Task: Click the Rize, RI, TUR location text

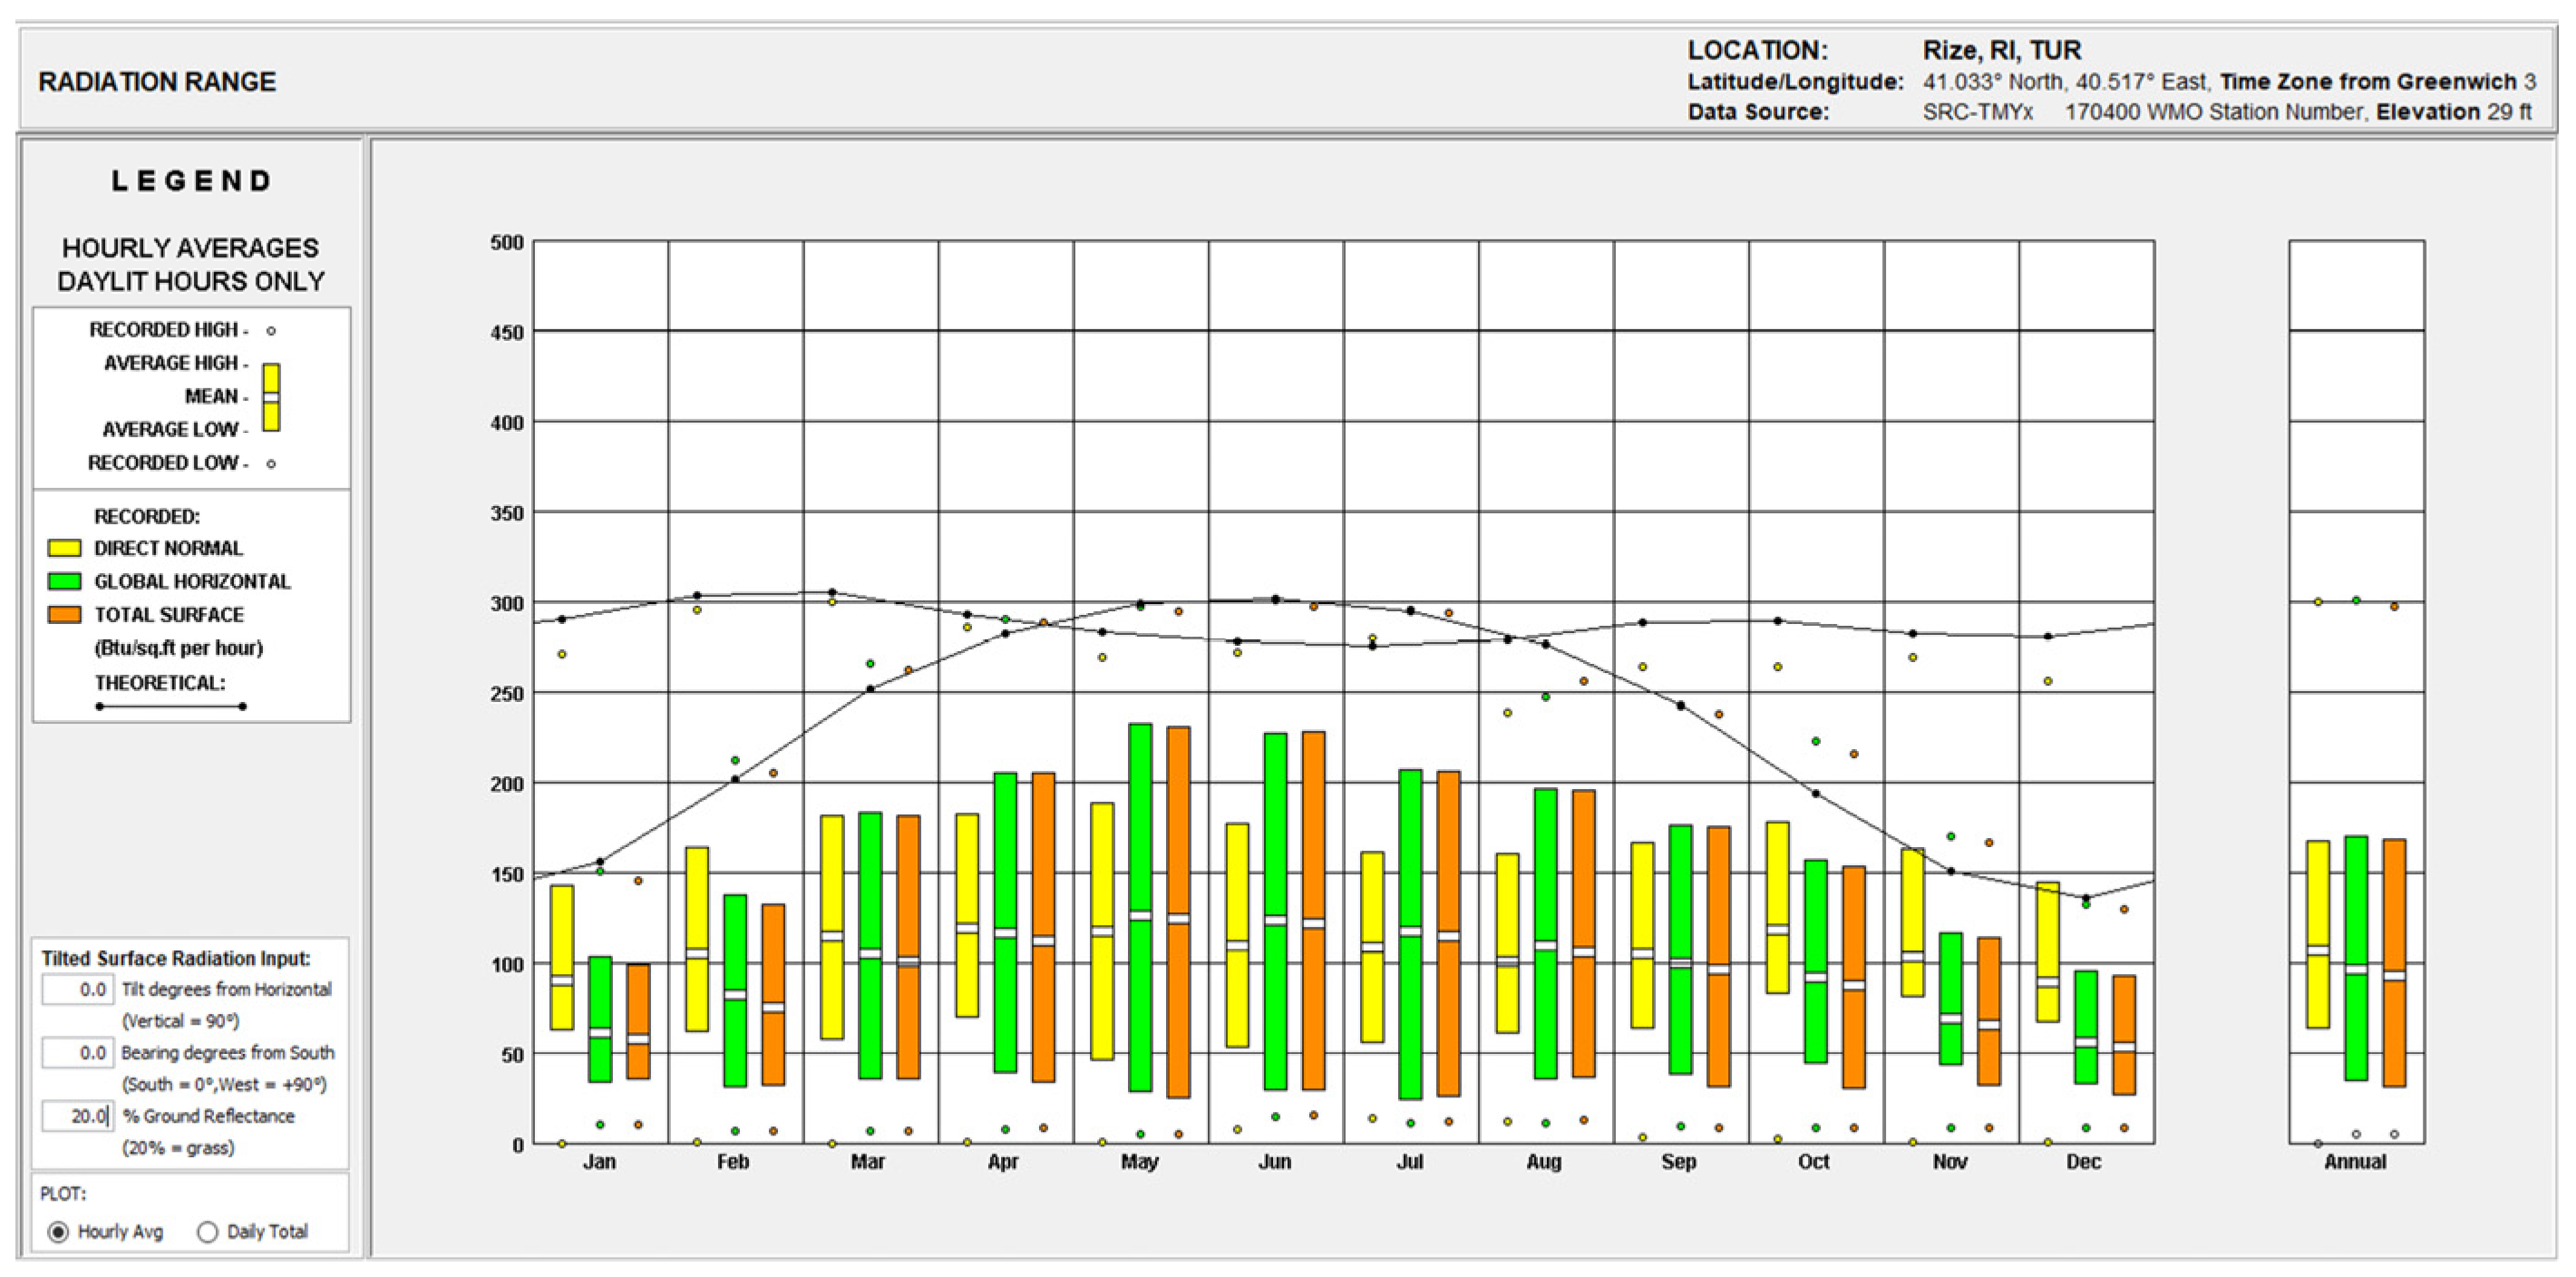Action: pos(2001,50)
